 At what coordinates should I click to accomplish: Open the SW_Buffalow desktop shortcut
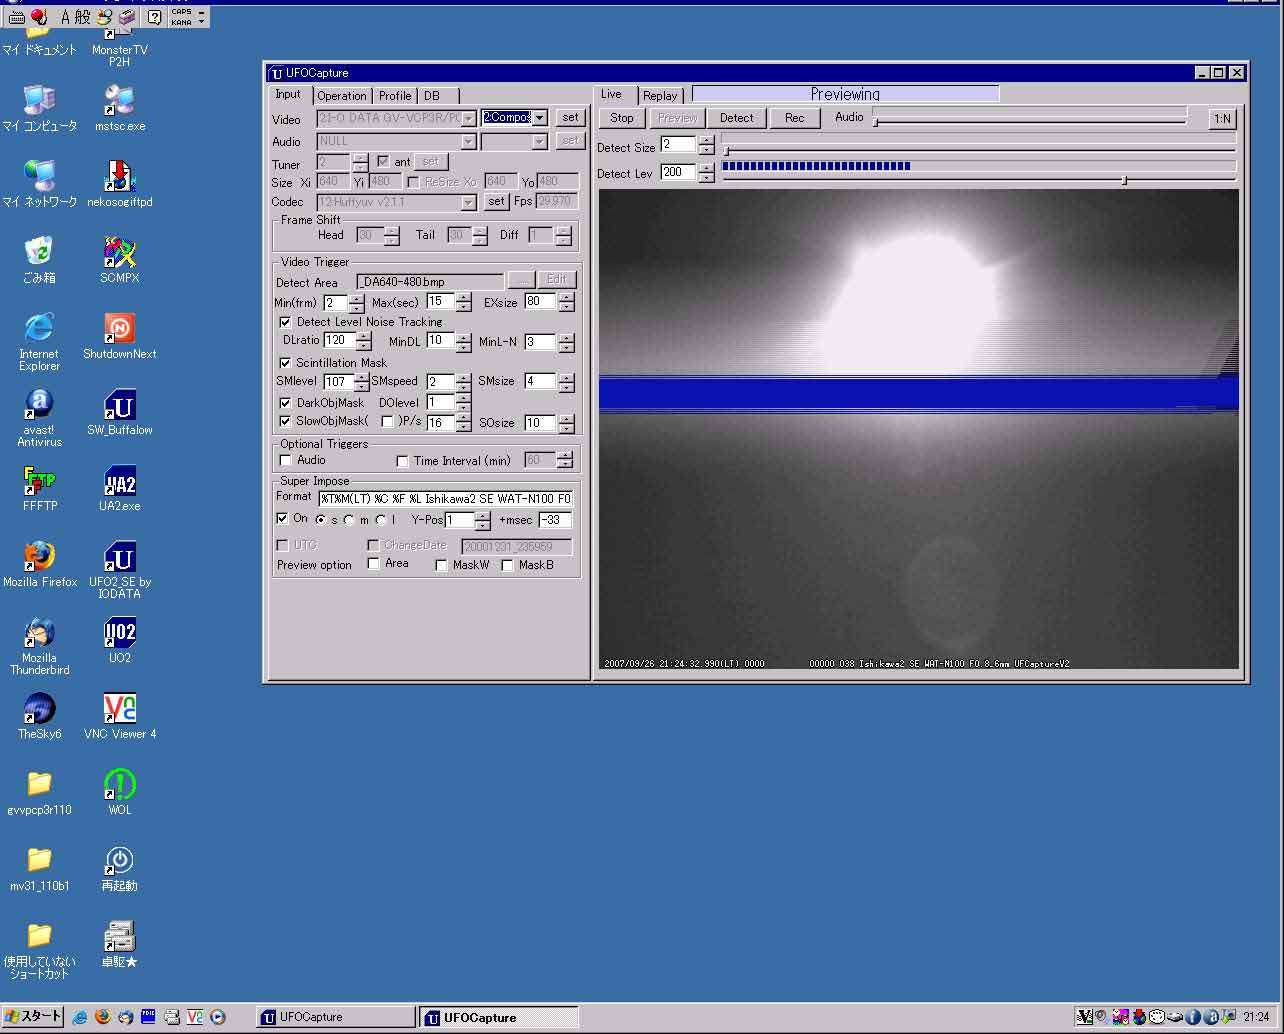pyautogui.click(x=119, y=406)
